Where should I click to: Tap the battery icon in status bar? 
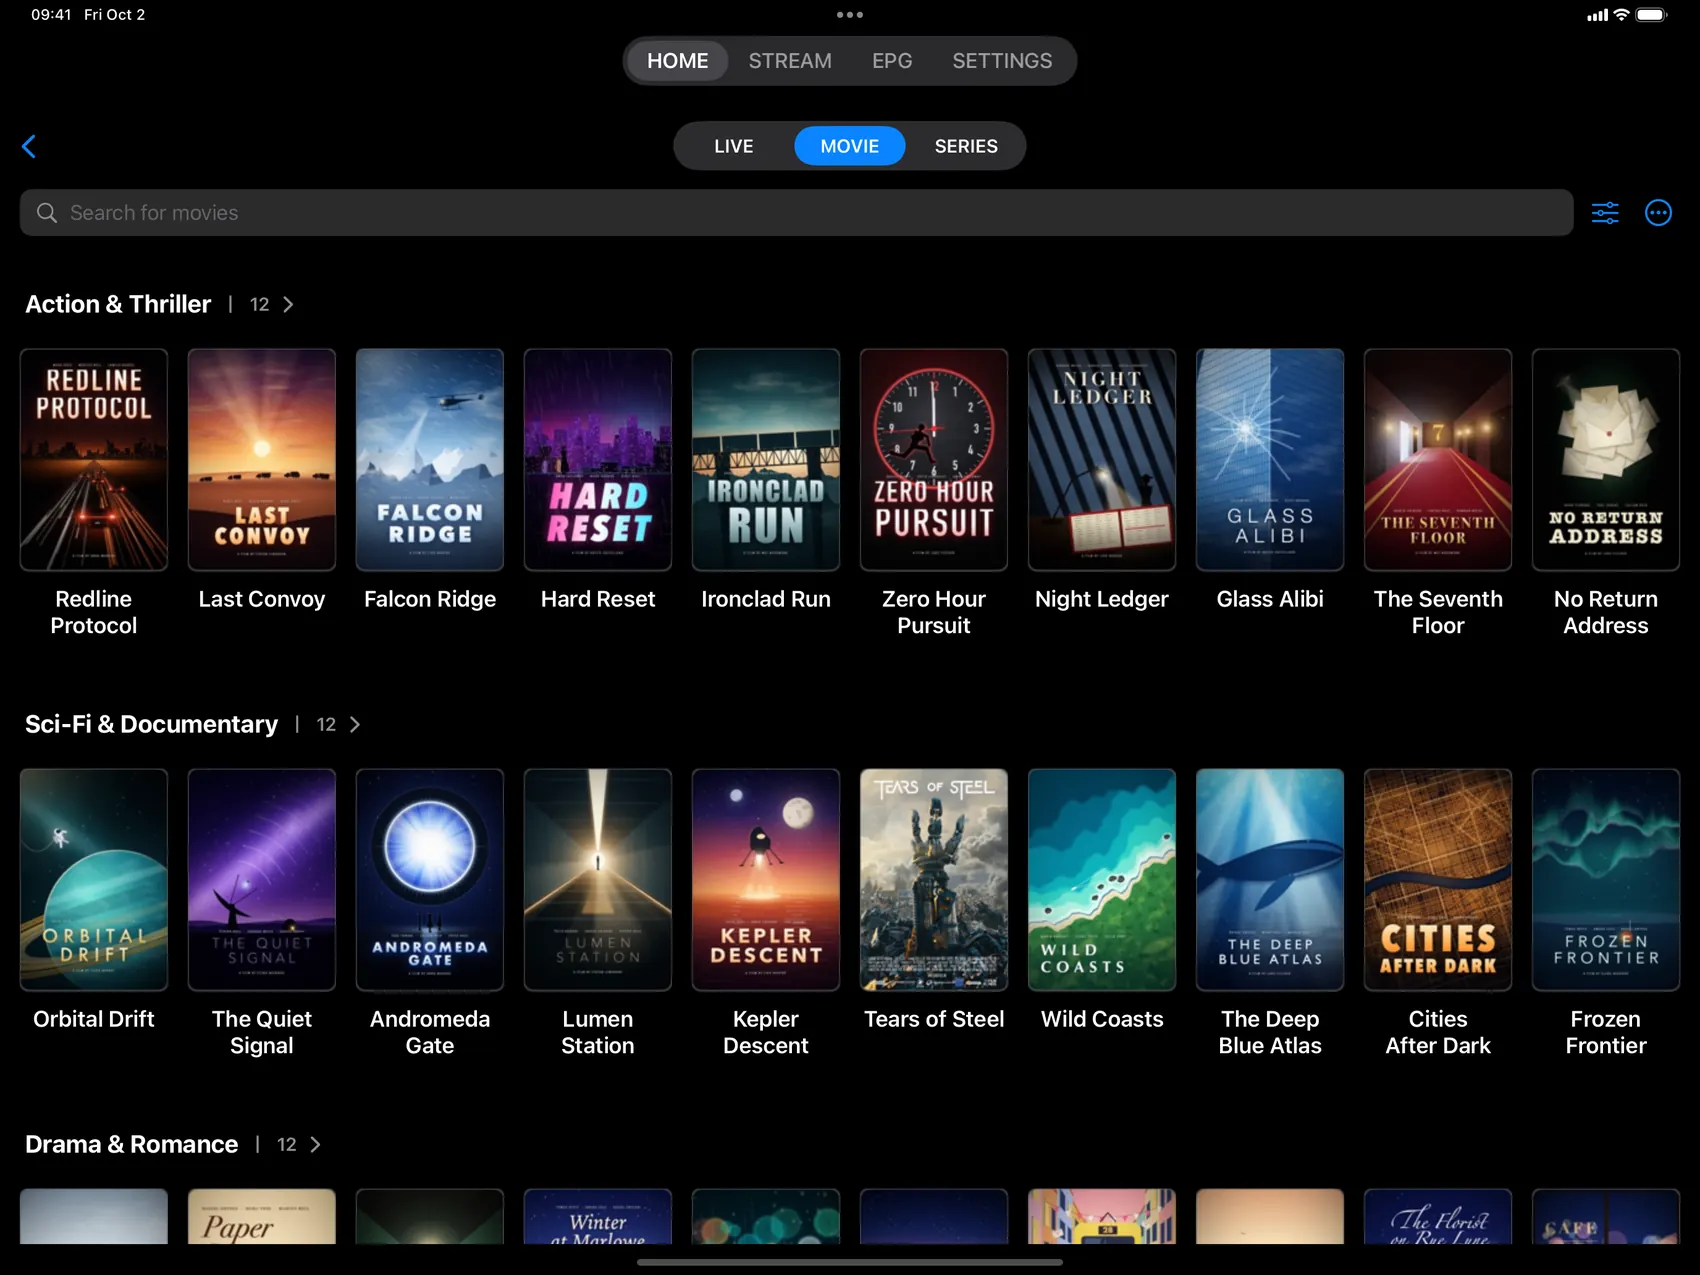(1652, 15)
